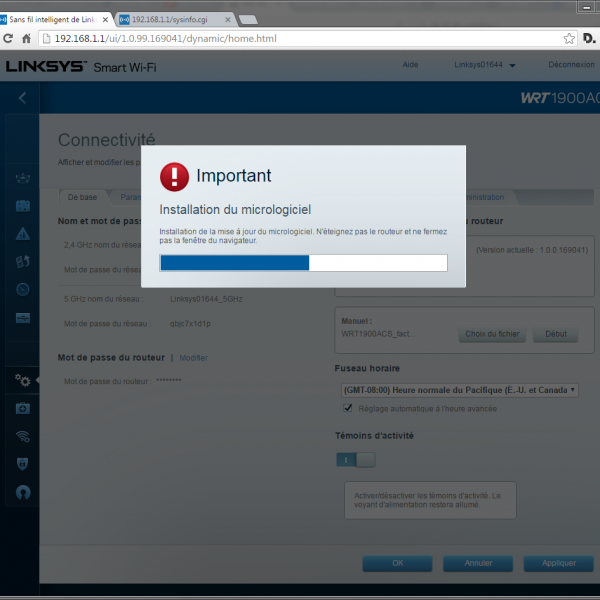This screenshot has width=600, height=600.
Task: Open the Speed Test clock icon in sidebar
Action: [22, 290]
